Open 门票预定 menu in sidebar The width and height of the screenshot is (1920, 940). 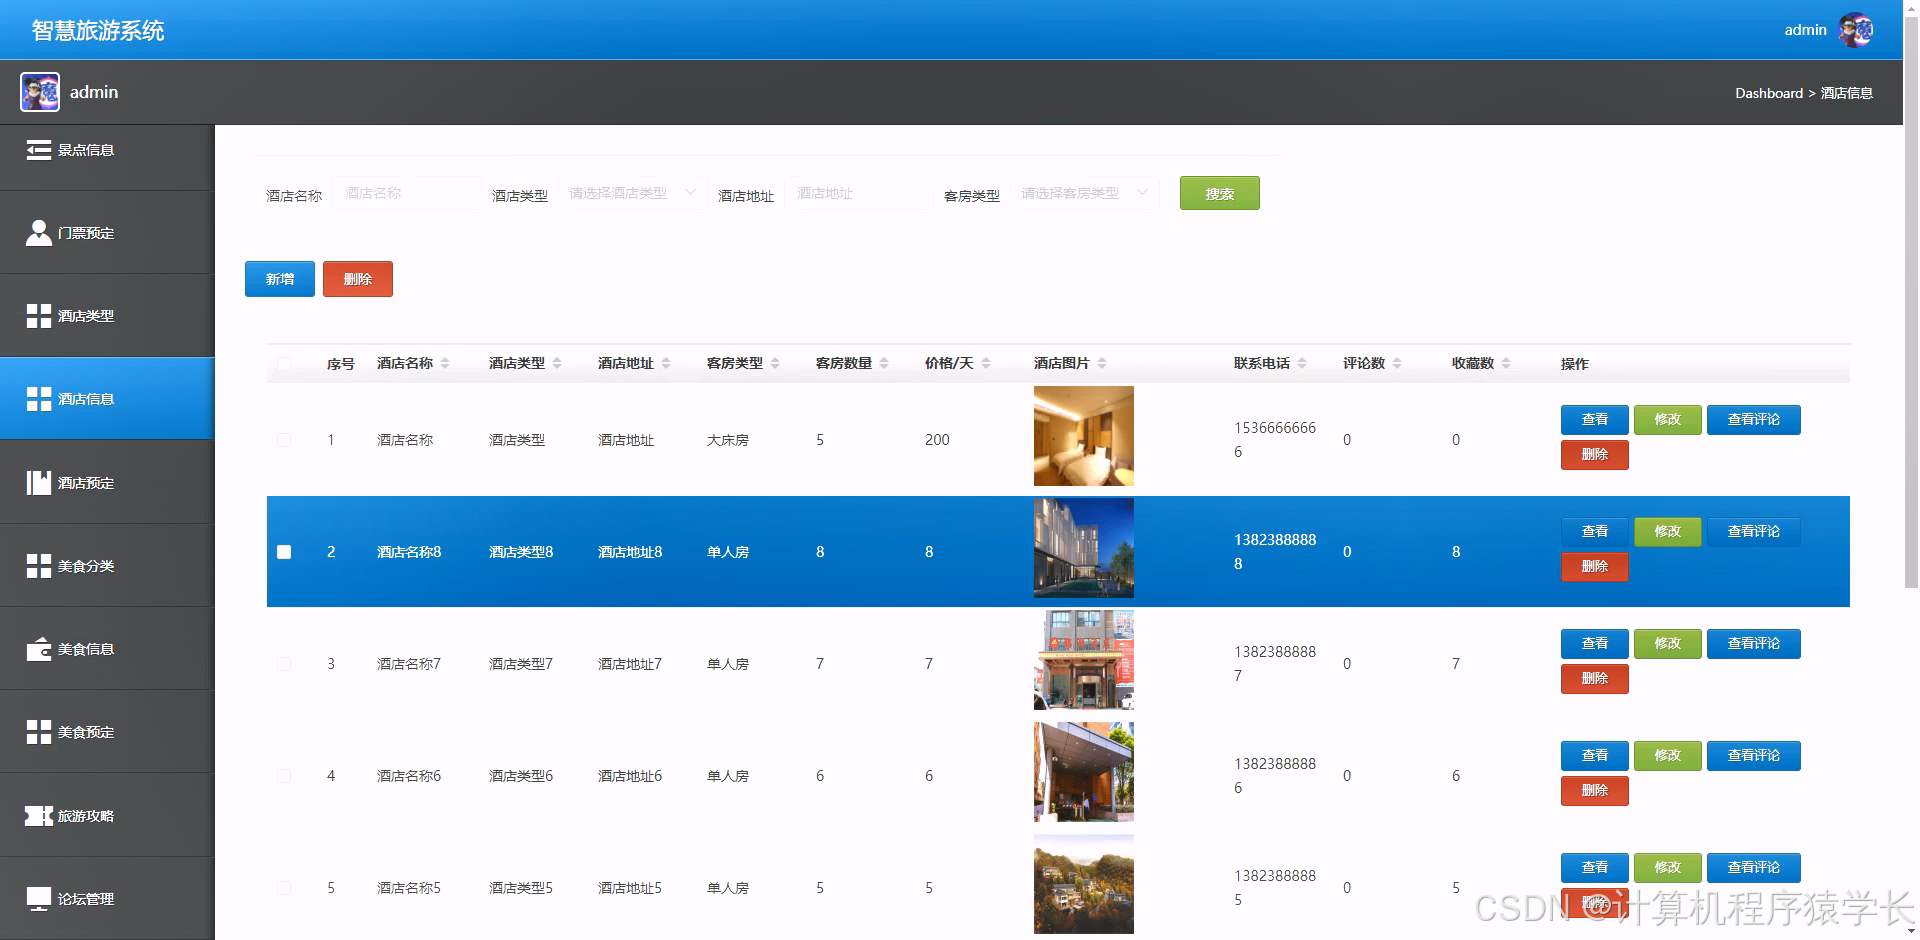(x=107, y=233)
